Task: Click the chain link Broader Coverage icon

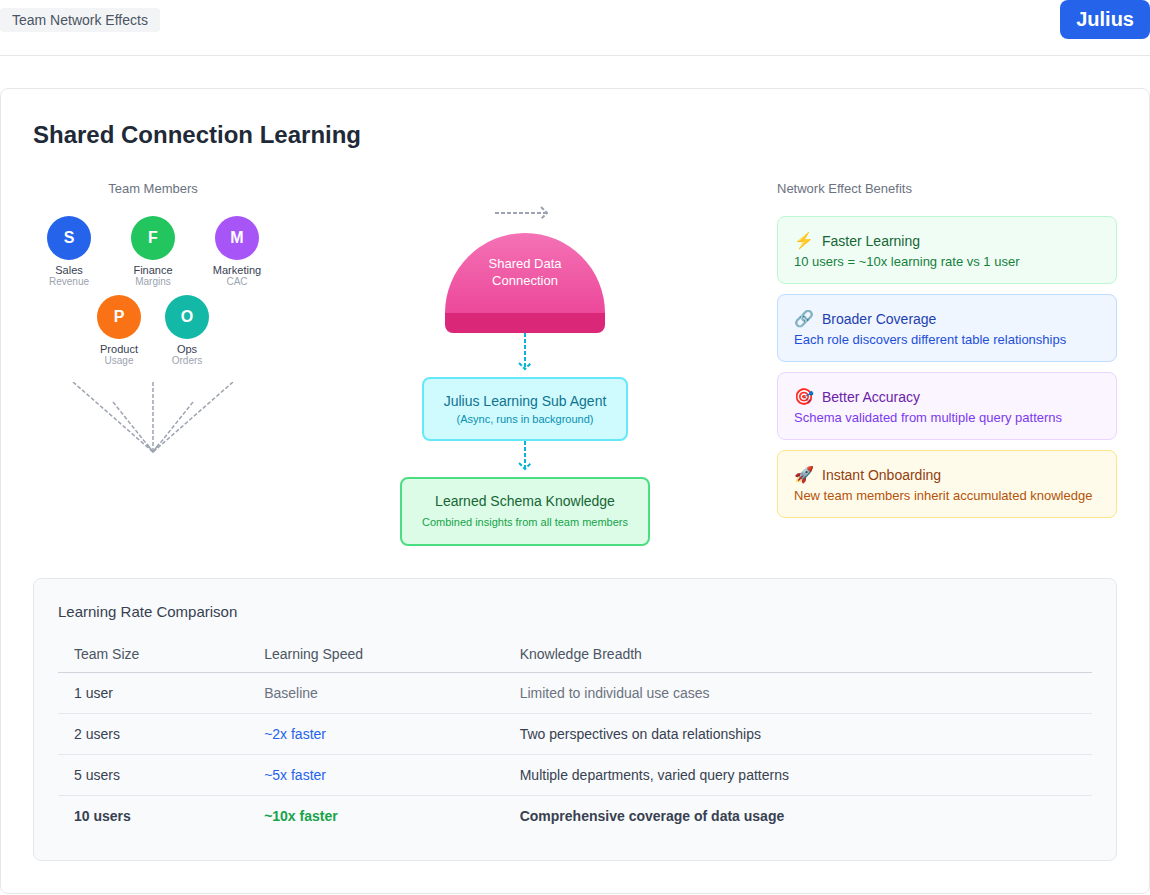Action: point(804,319)
